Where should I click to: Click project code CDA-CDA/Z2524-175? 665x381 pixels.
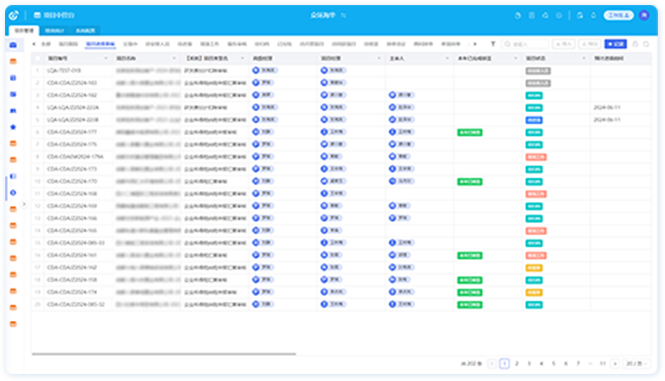point(72,144)
